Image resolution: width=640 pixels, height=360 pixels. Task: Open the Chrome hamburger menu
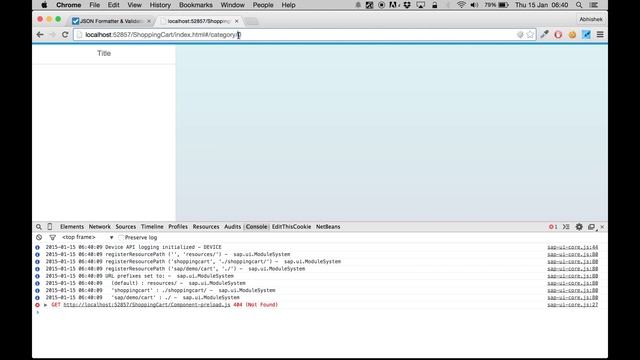pyautogui.click(x=600, y=35)
